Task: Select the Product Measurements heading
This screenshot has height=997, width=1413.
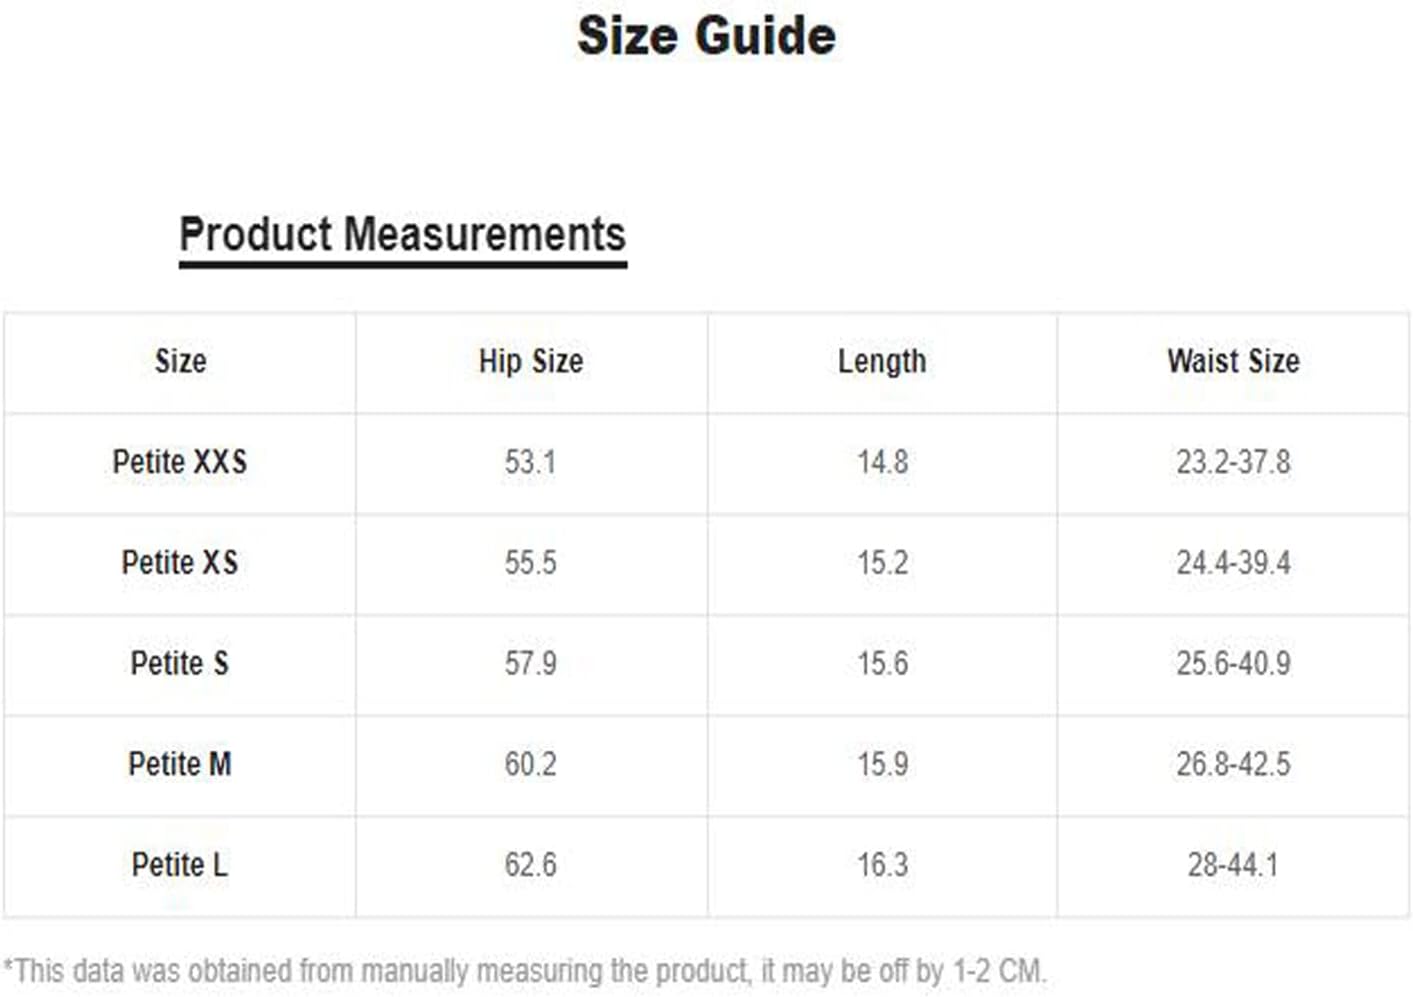Action: click(402, 234)
